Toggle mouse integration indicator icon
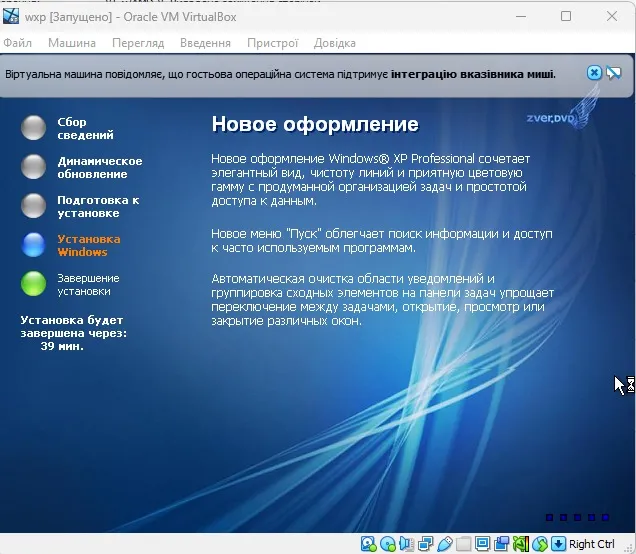This screenshot has width=636, height=554. click(540, 544)
